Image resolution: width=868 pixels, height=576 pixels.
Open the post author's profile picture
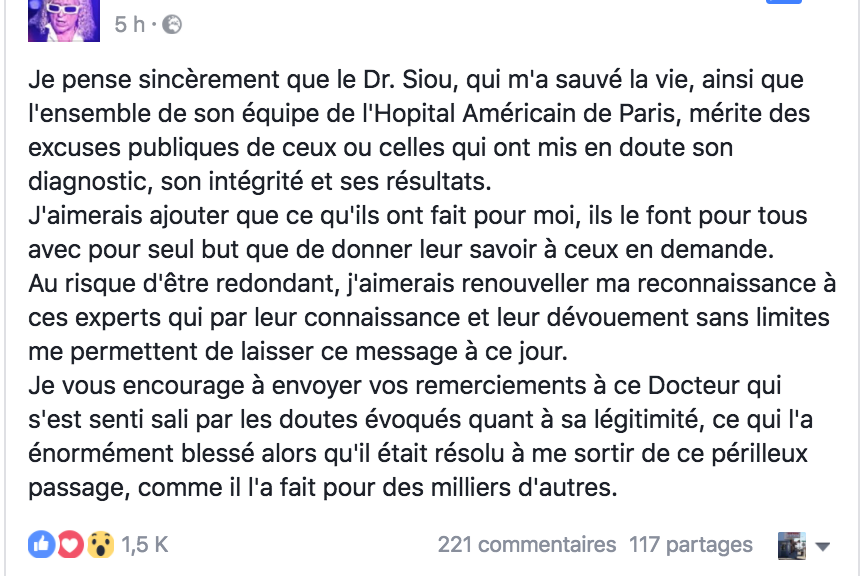pos(64,20)
